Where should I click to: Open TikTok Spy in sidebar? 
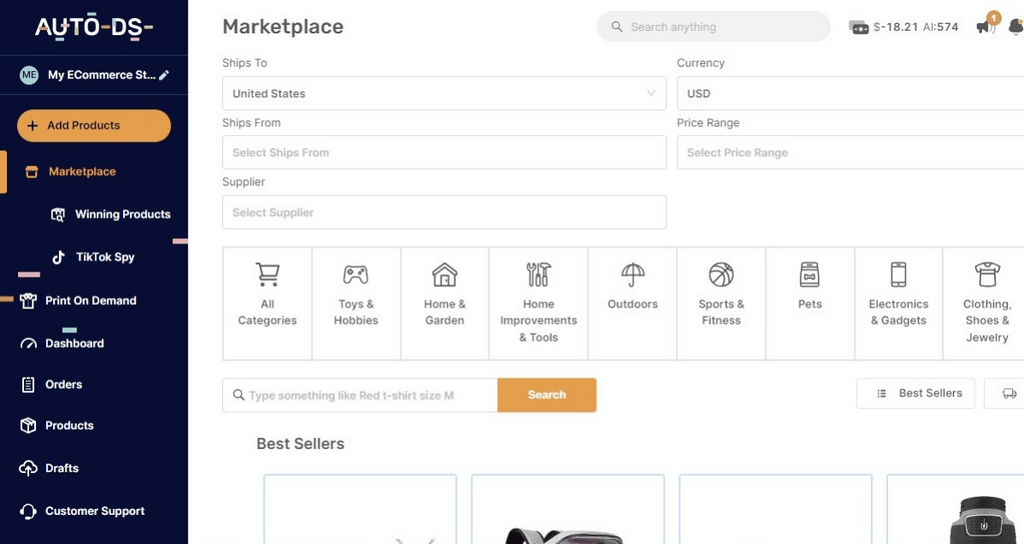point(105,257)
